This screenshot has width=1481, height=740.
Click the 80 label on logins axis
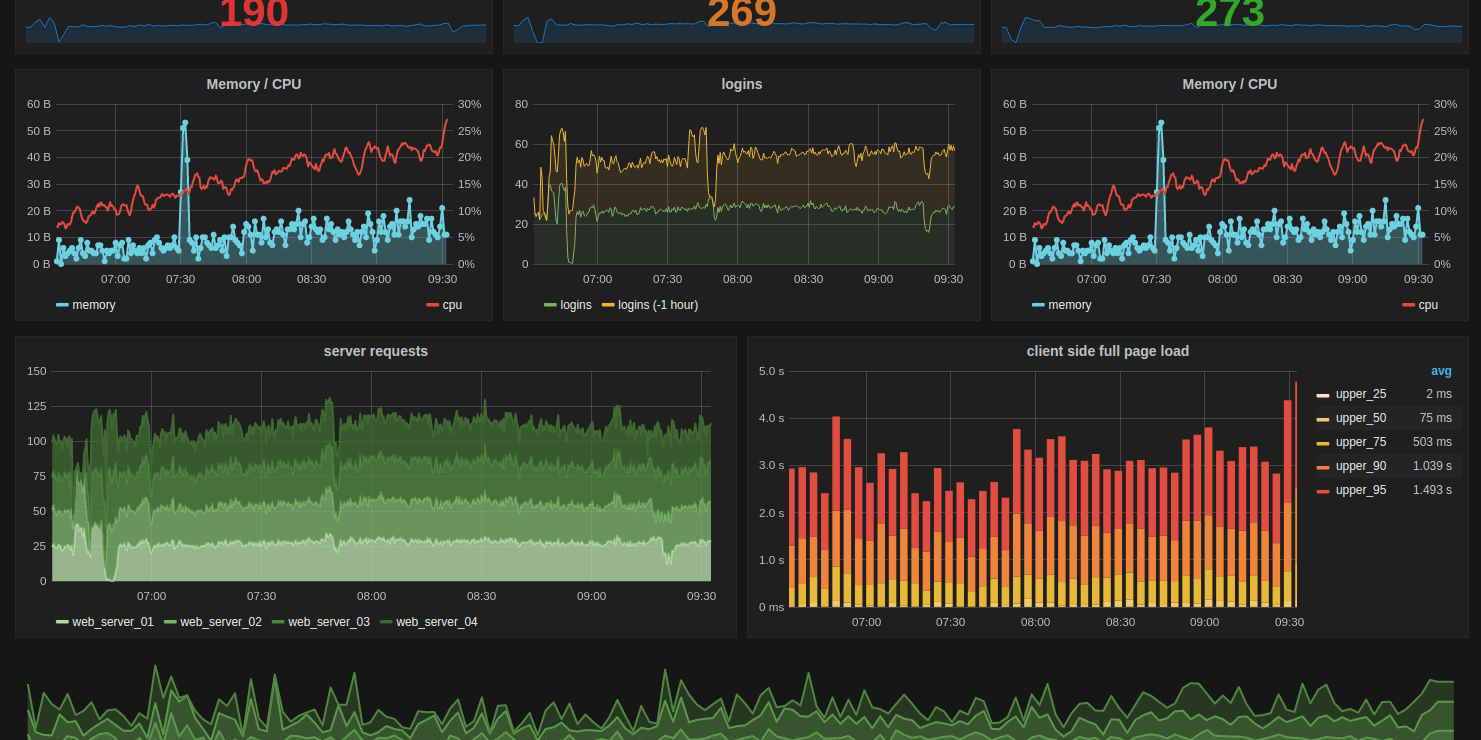click(x=521, y=104)
